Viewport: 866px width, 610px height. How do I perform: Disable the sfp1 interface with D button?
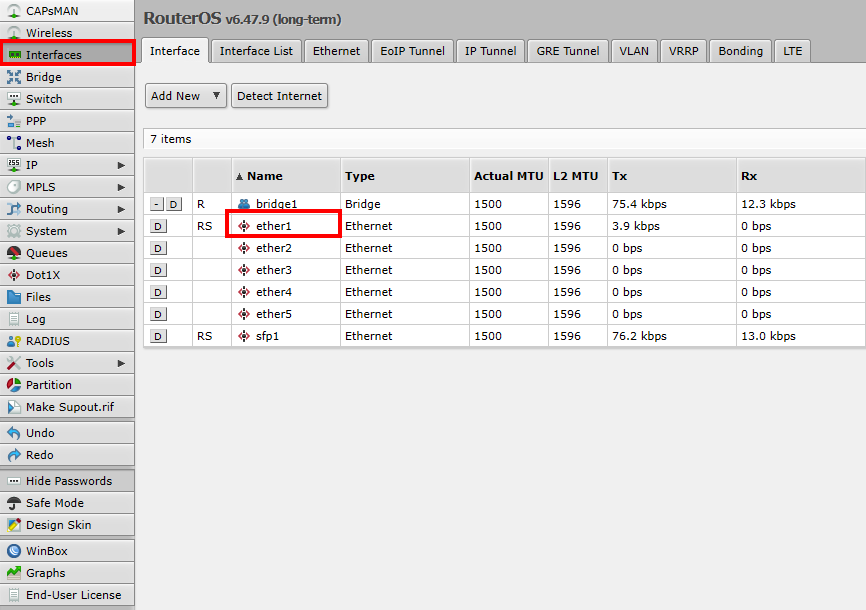point(158,336)
